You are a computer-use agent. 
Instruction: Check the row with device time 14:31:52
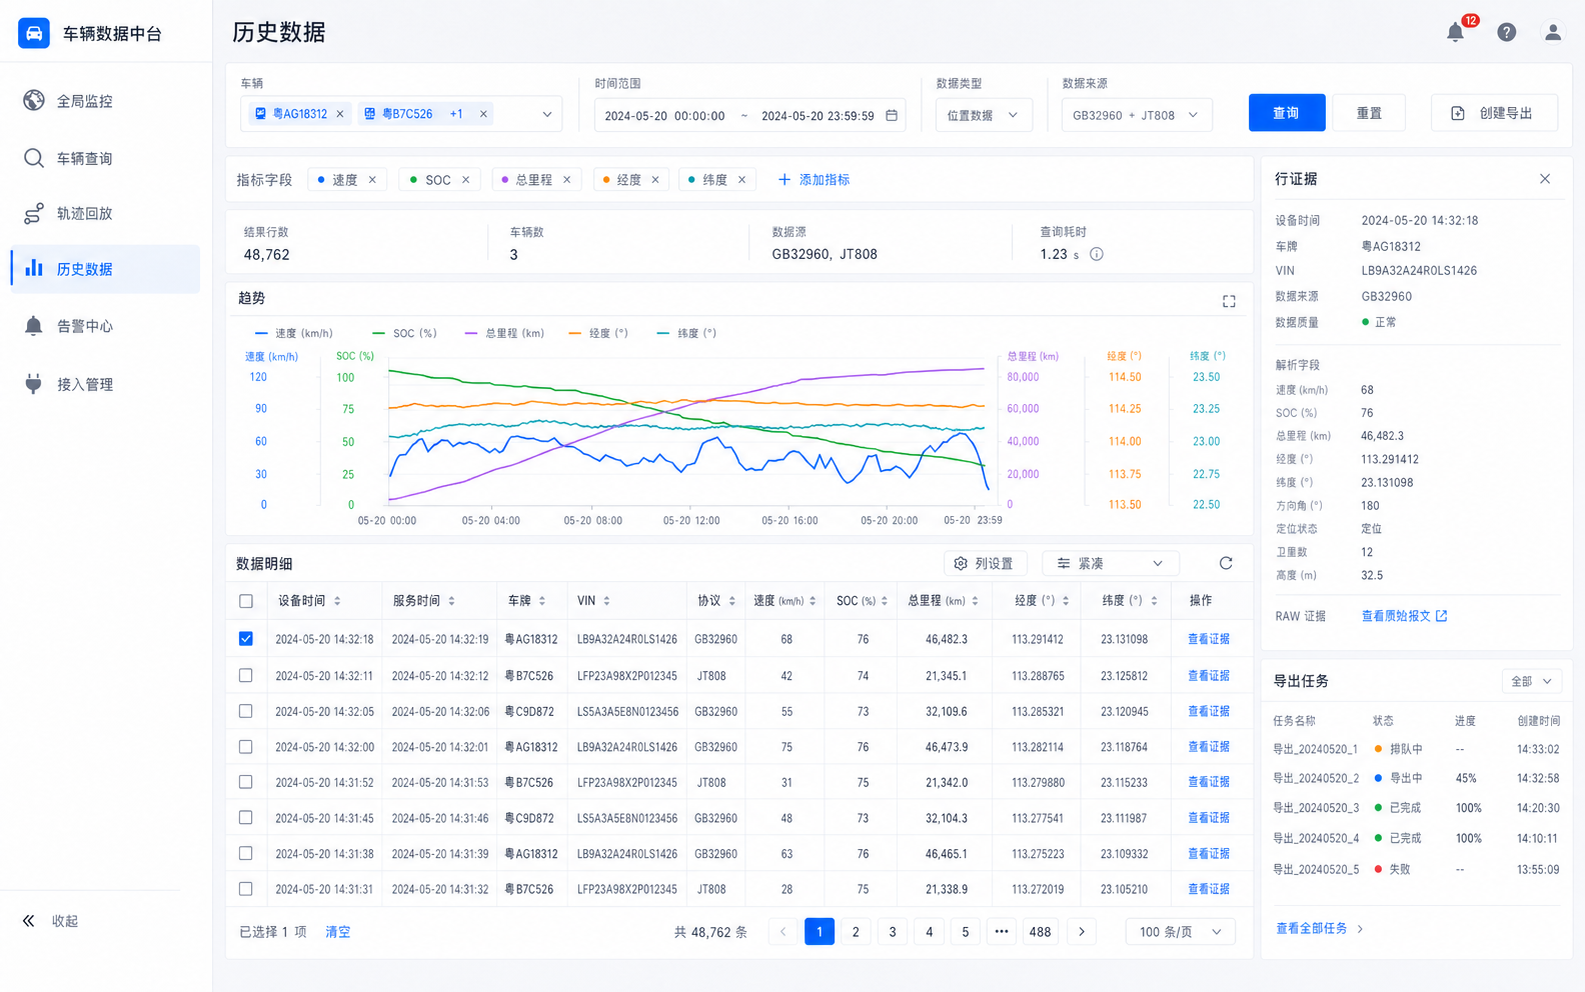246,782
